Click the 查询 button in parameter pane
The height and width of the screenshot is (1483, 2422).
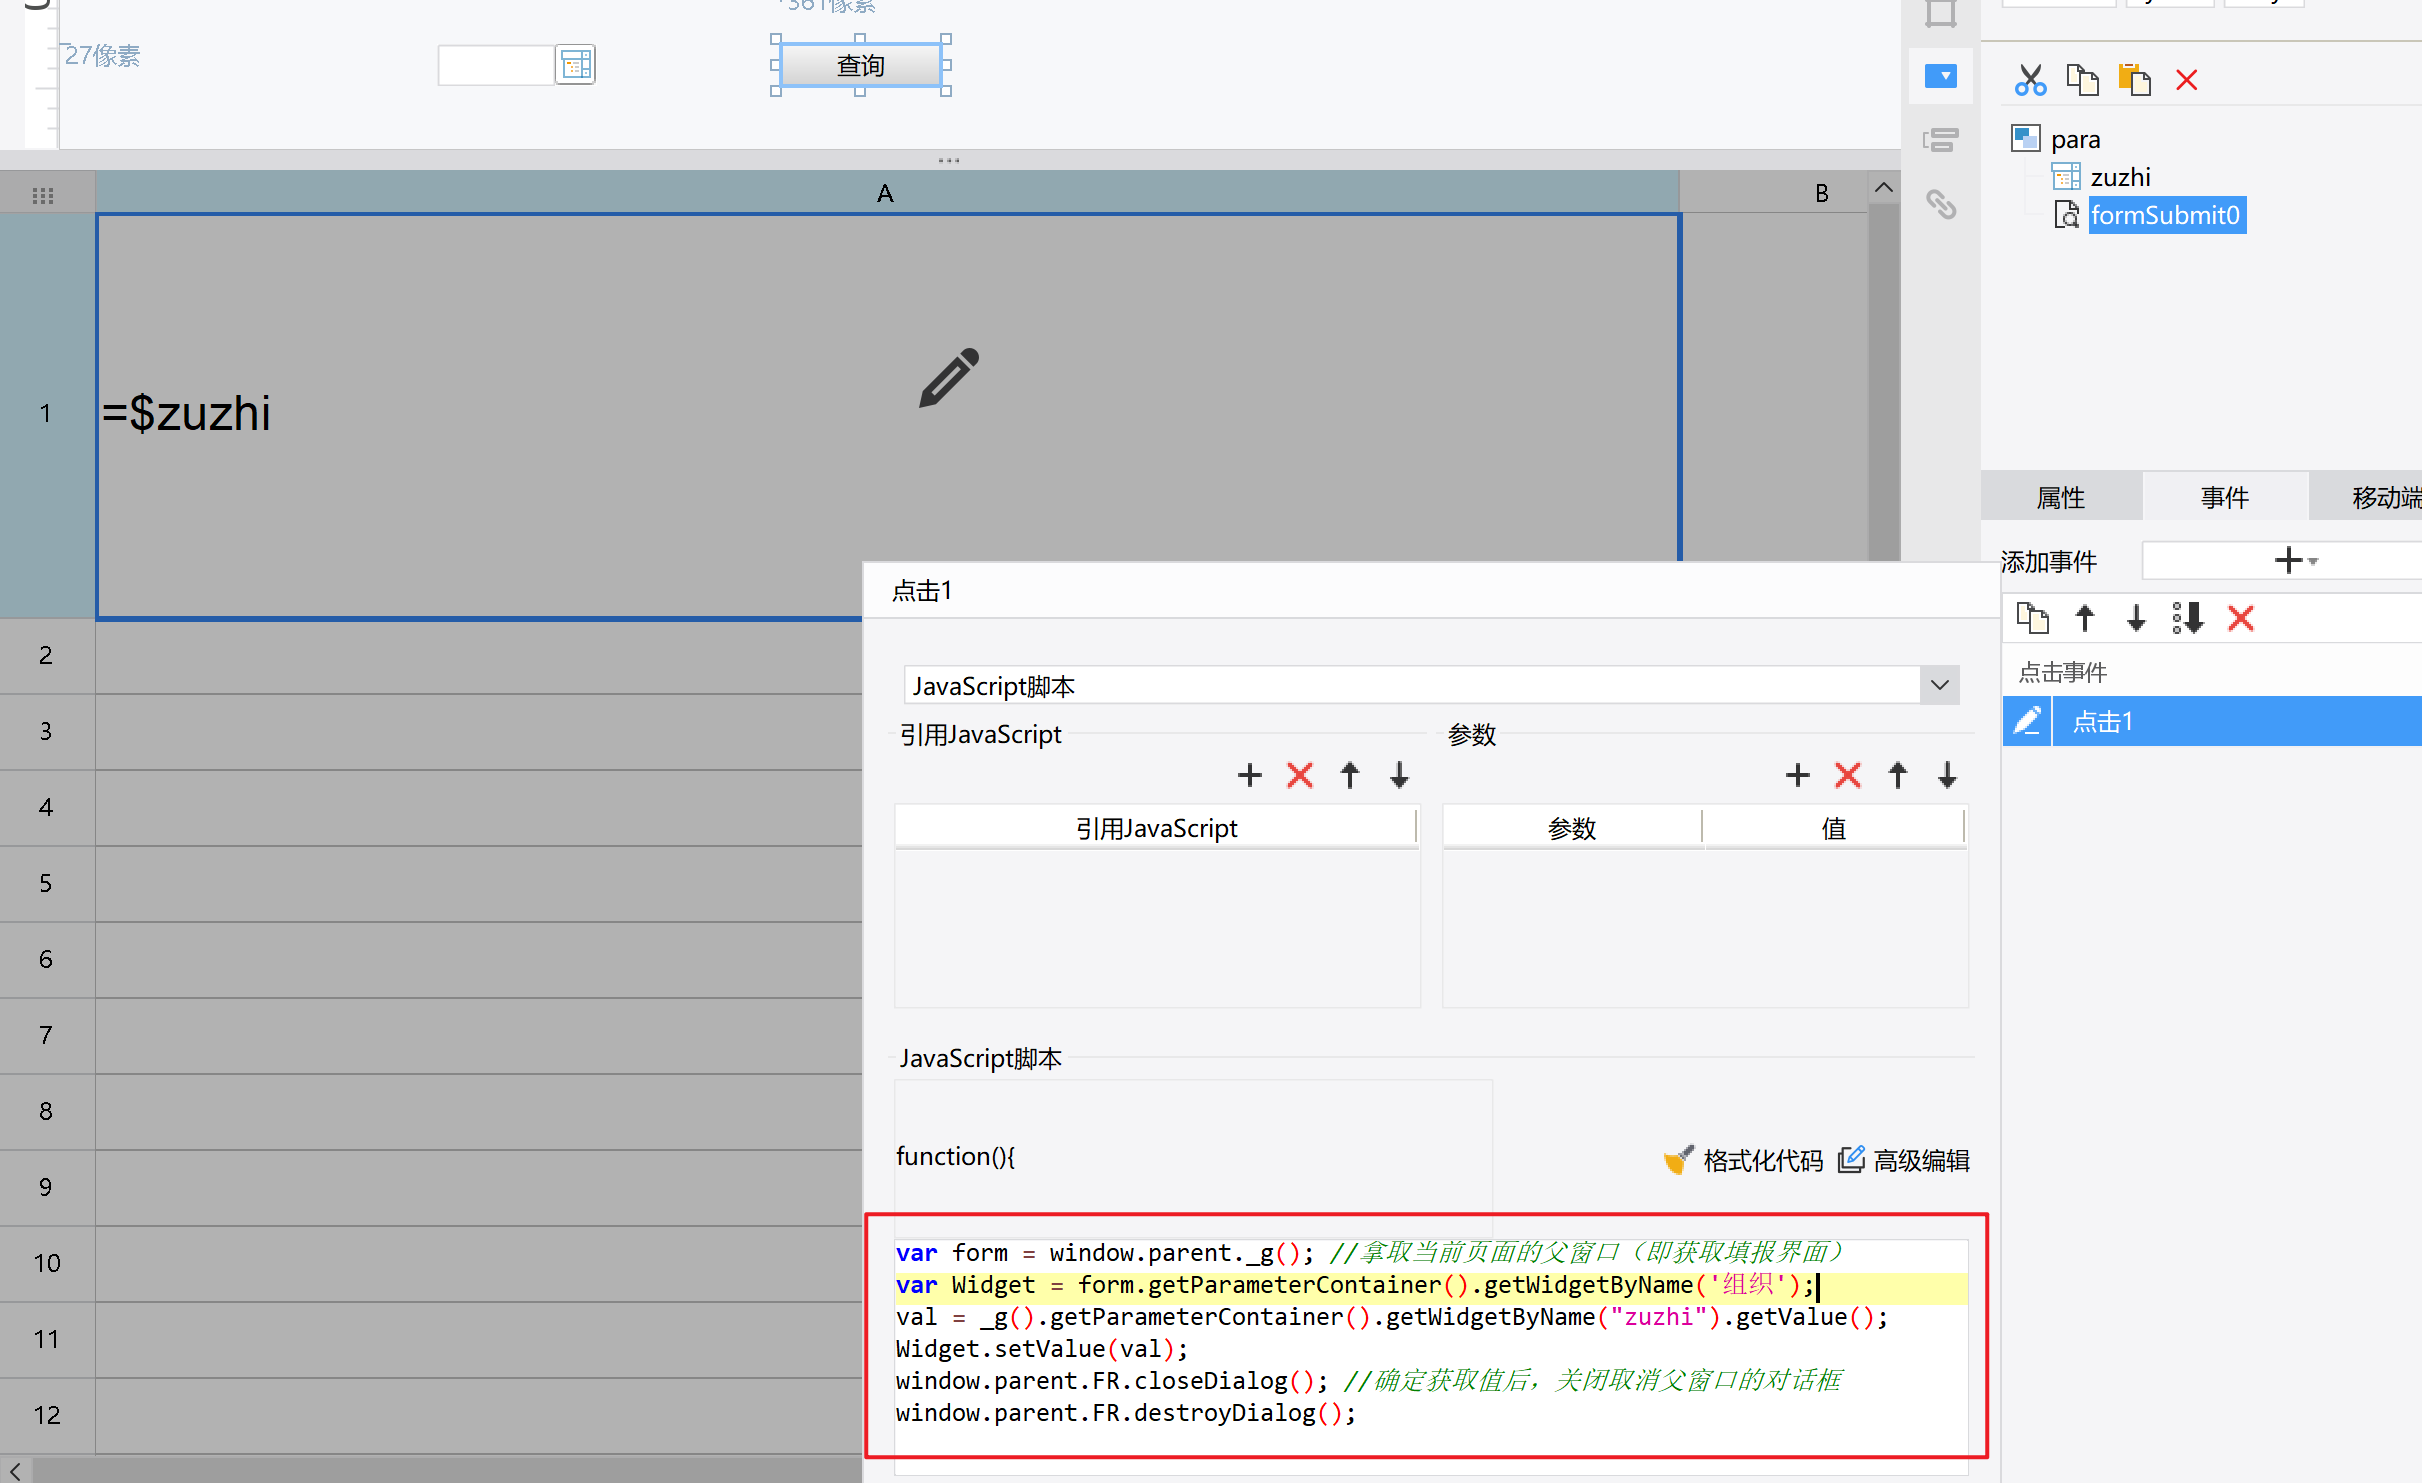(x=861, y=65)
